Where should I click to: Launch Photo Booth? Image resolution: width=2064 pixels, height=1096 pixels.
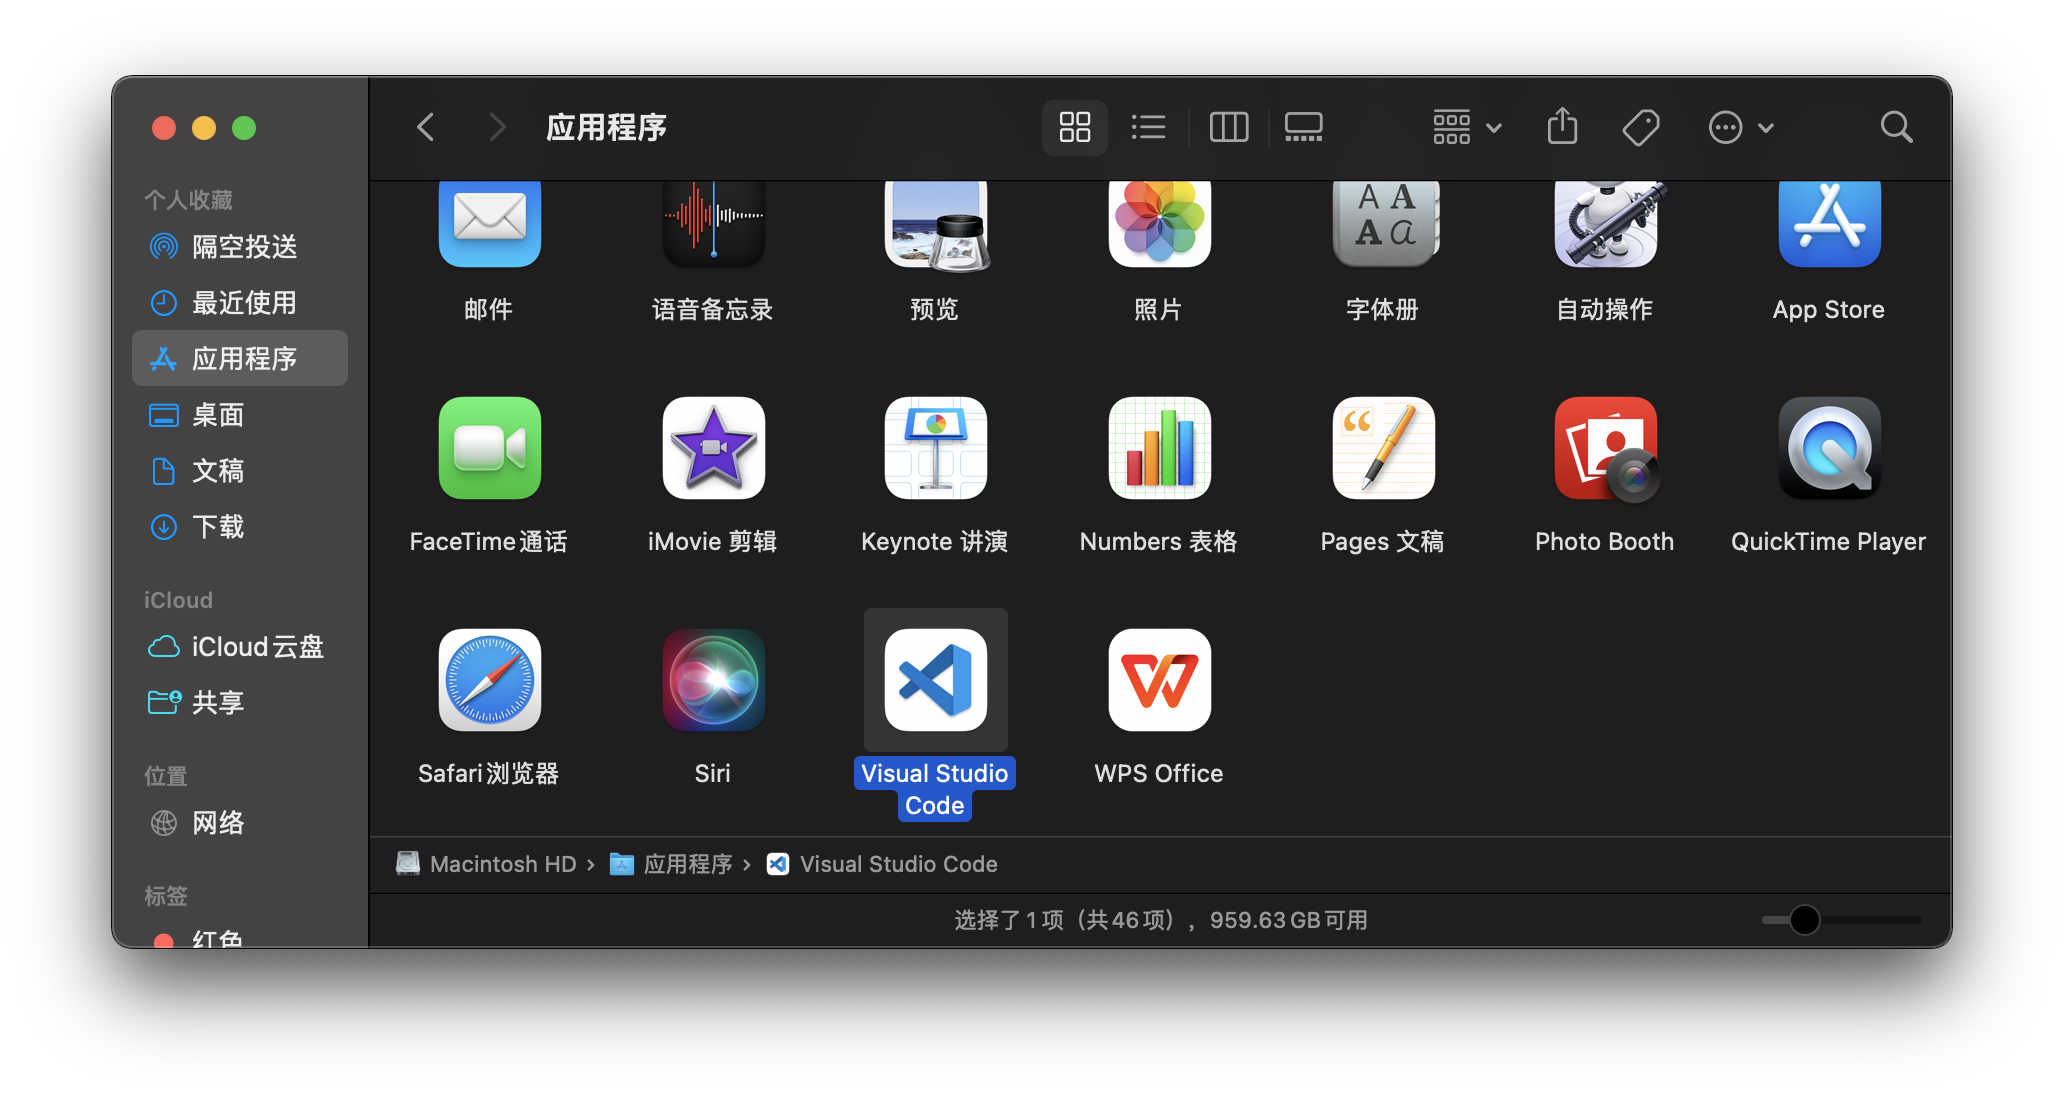pyautogui.click(x=1604, y=448)
